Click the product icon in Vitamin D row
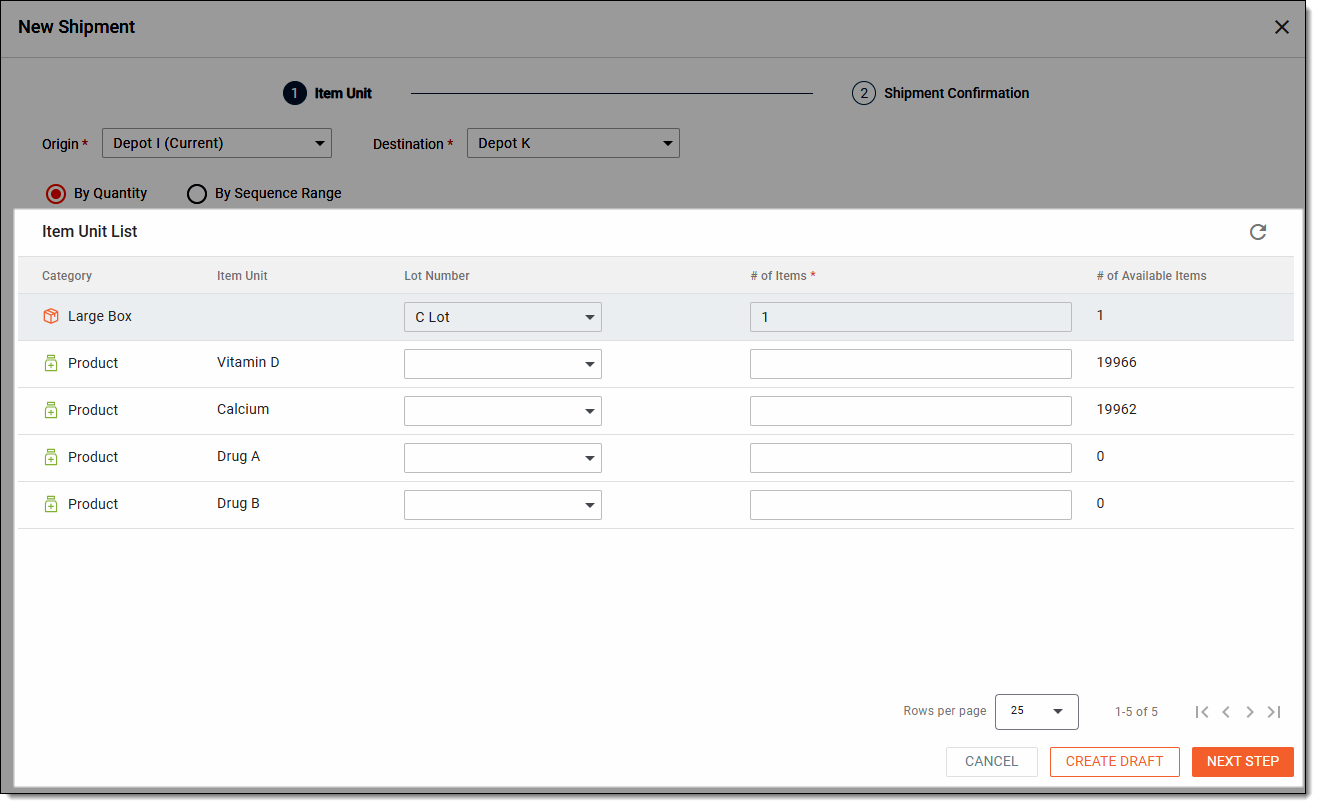 pyautogui.click(x=51, y=363)
